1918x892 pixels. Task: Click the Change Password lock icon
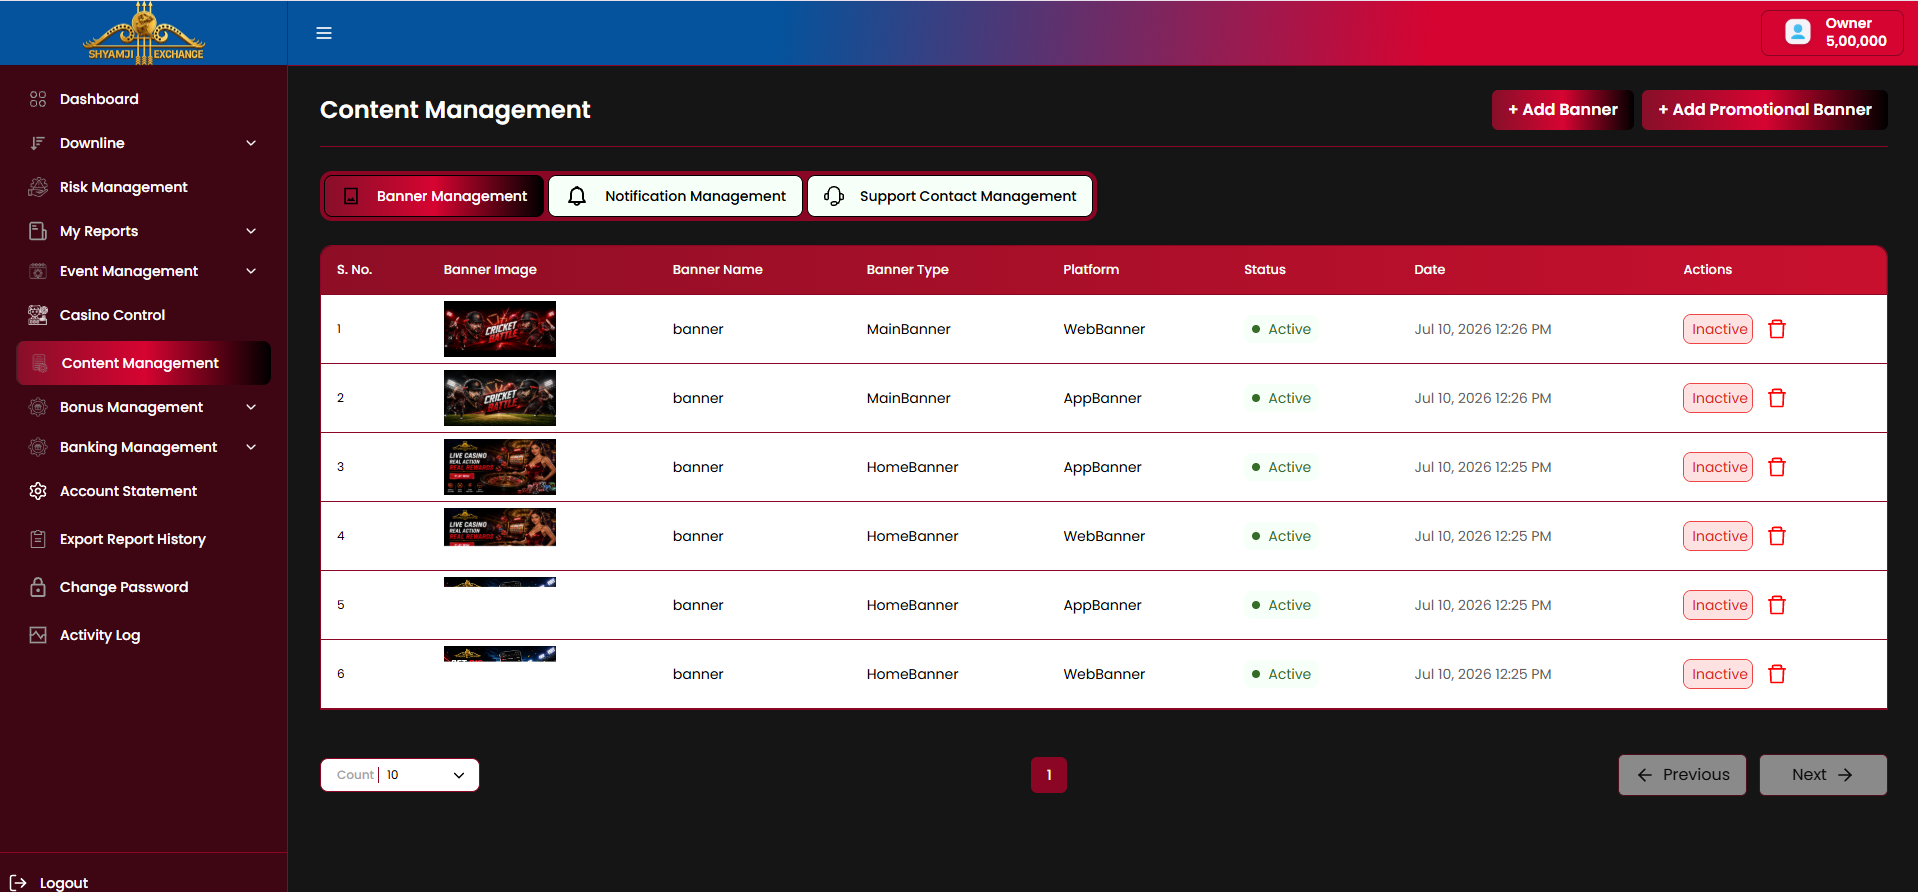coord(38,587)
